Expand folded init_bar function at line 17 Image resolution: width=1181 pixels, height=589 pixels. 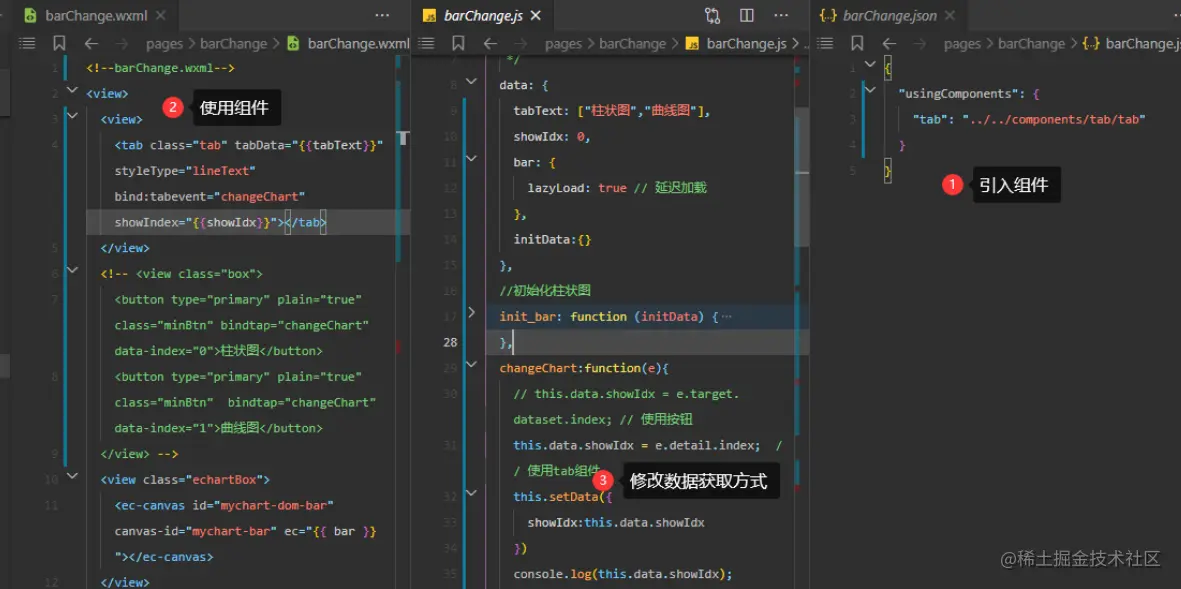(x=471, y=312)
